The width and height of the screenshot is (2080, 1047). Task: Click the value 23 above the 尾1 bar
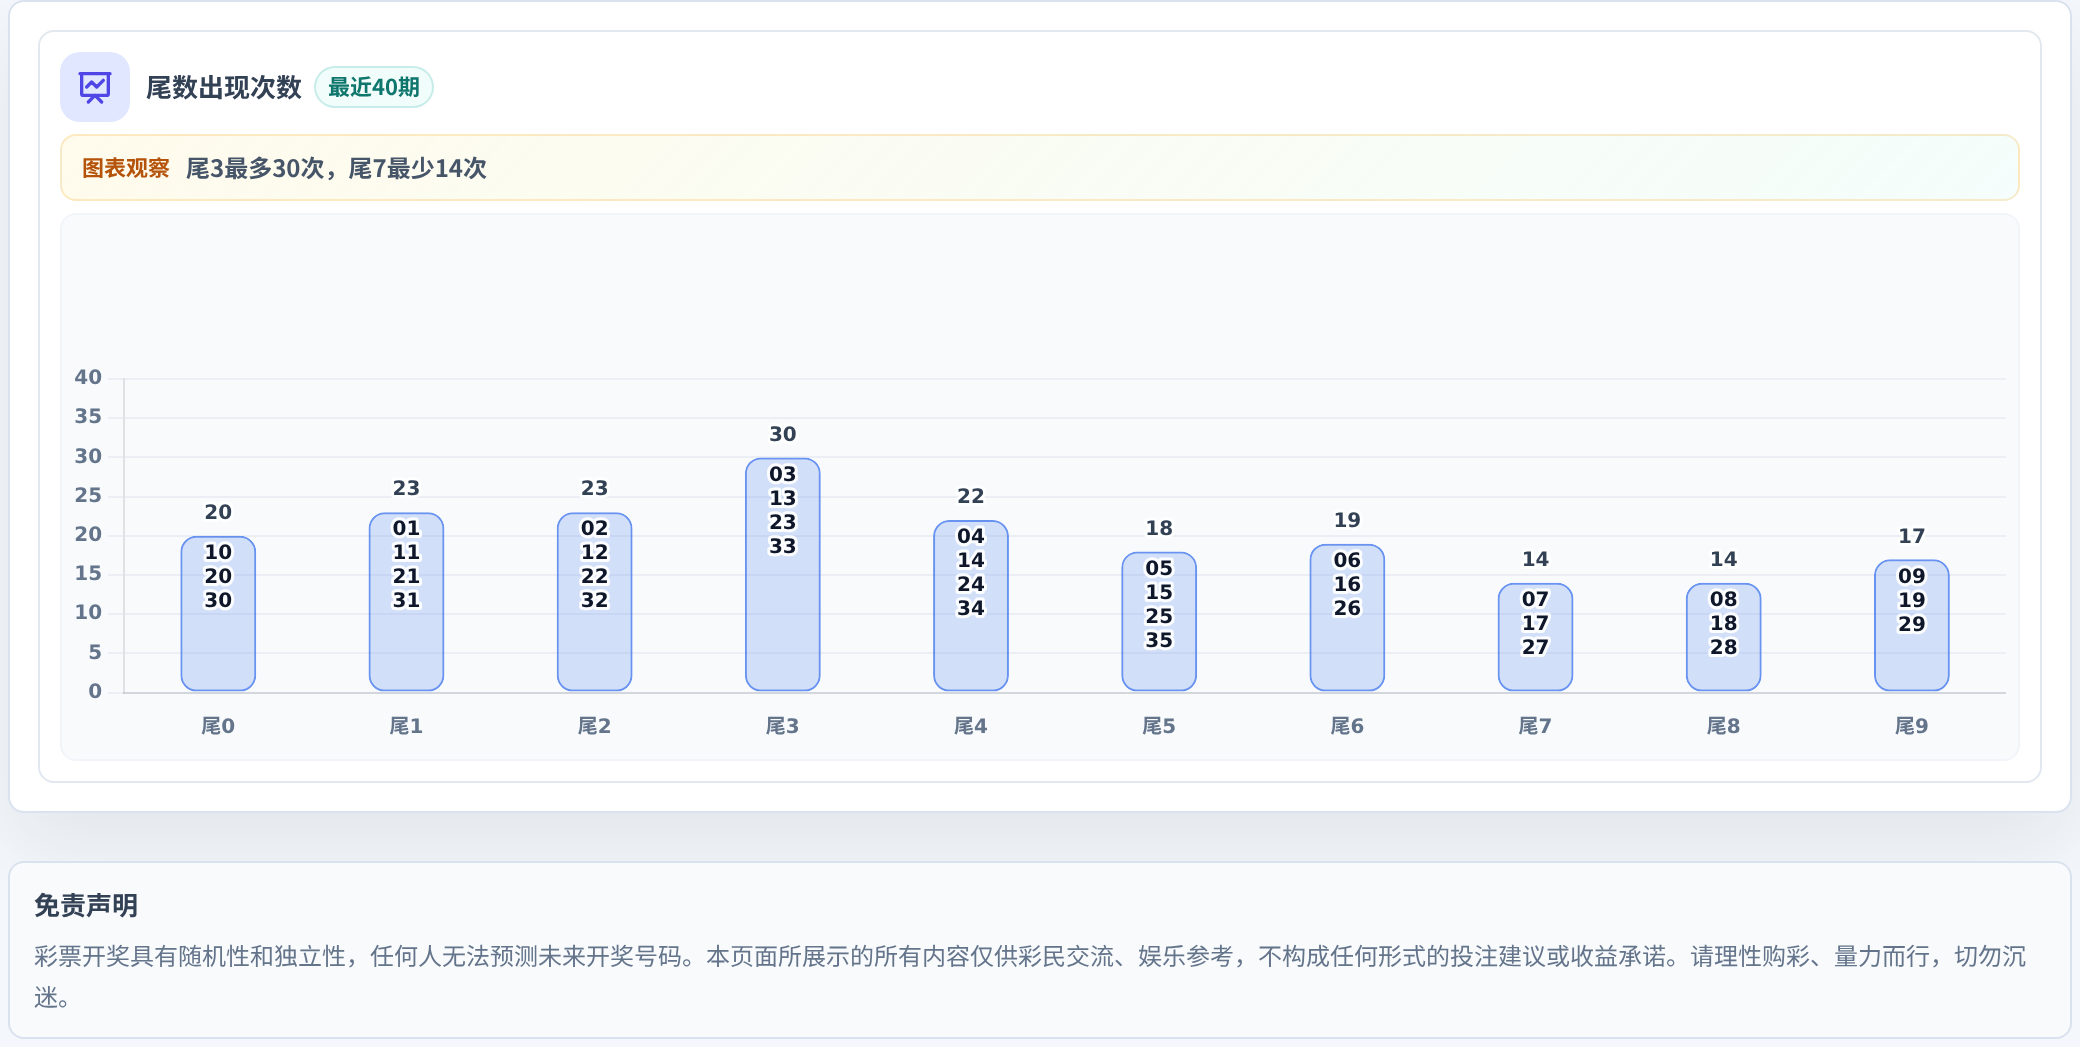[x=406, y=488]
